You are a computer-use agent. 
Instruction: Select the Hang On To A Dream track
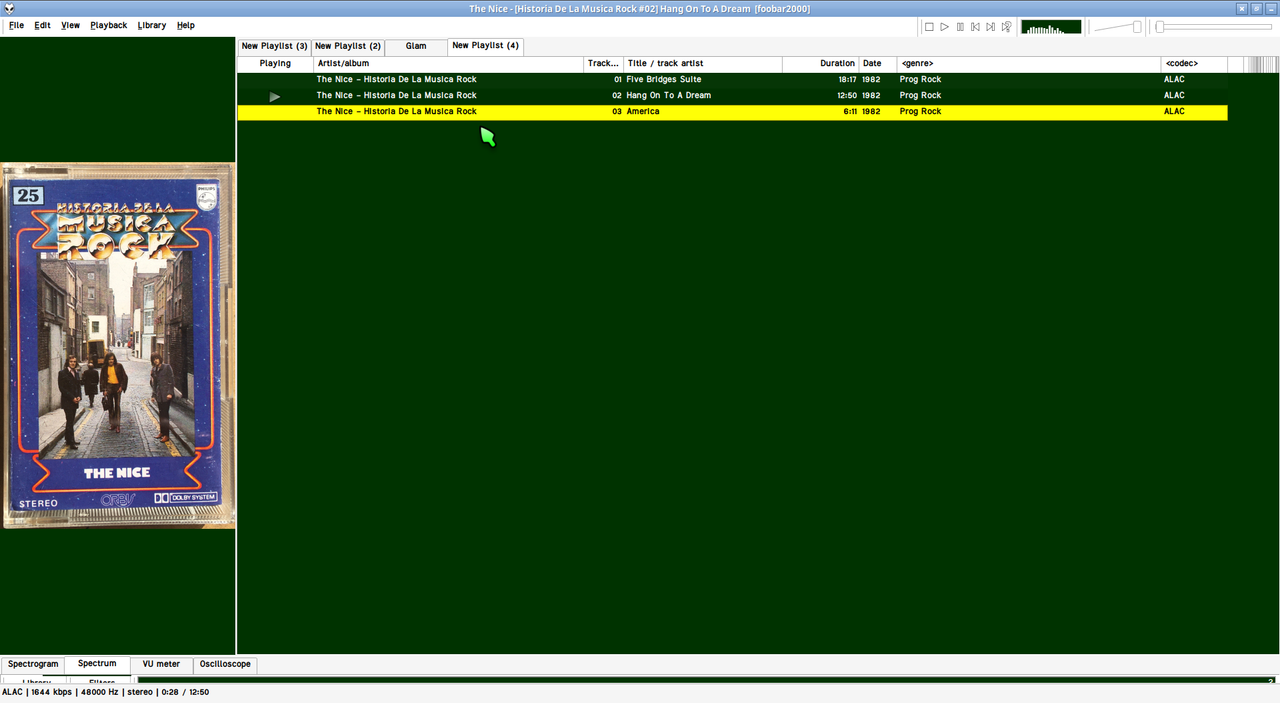tap(732, 96)
